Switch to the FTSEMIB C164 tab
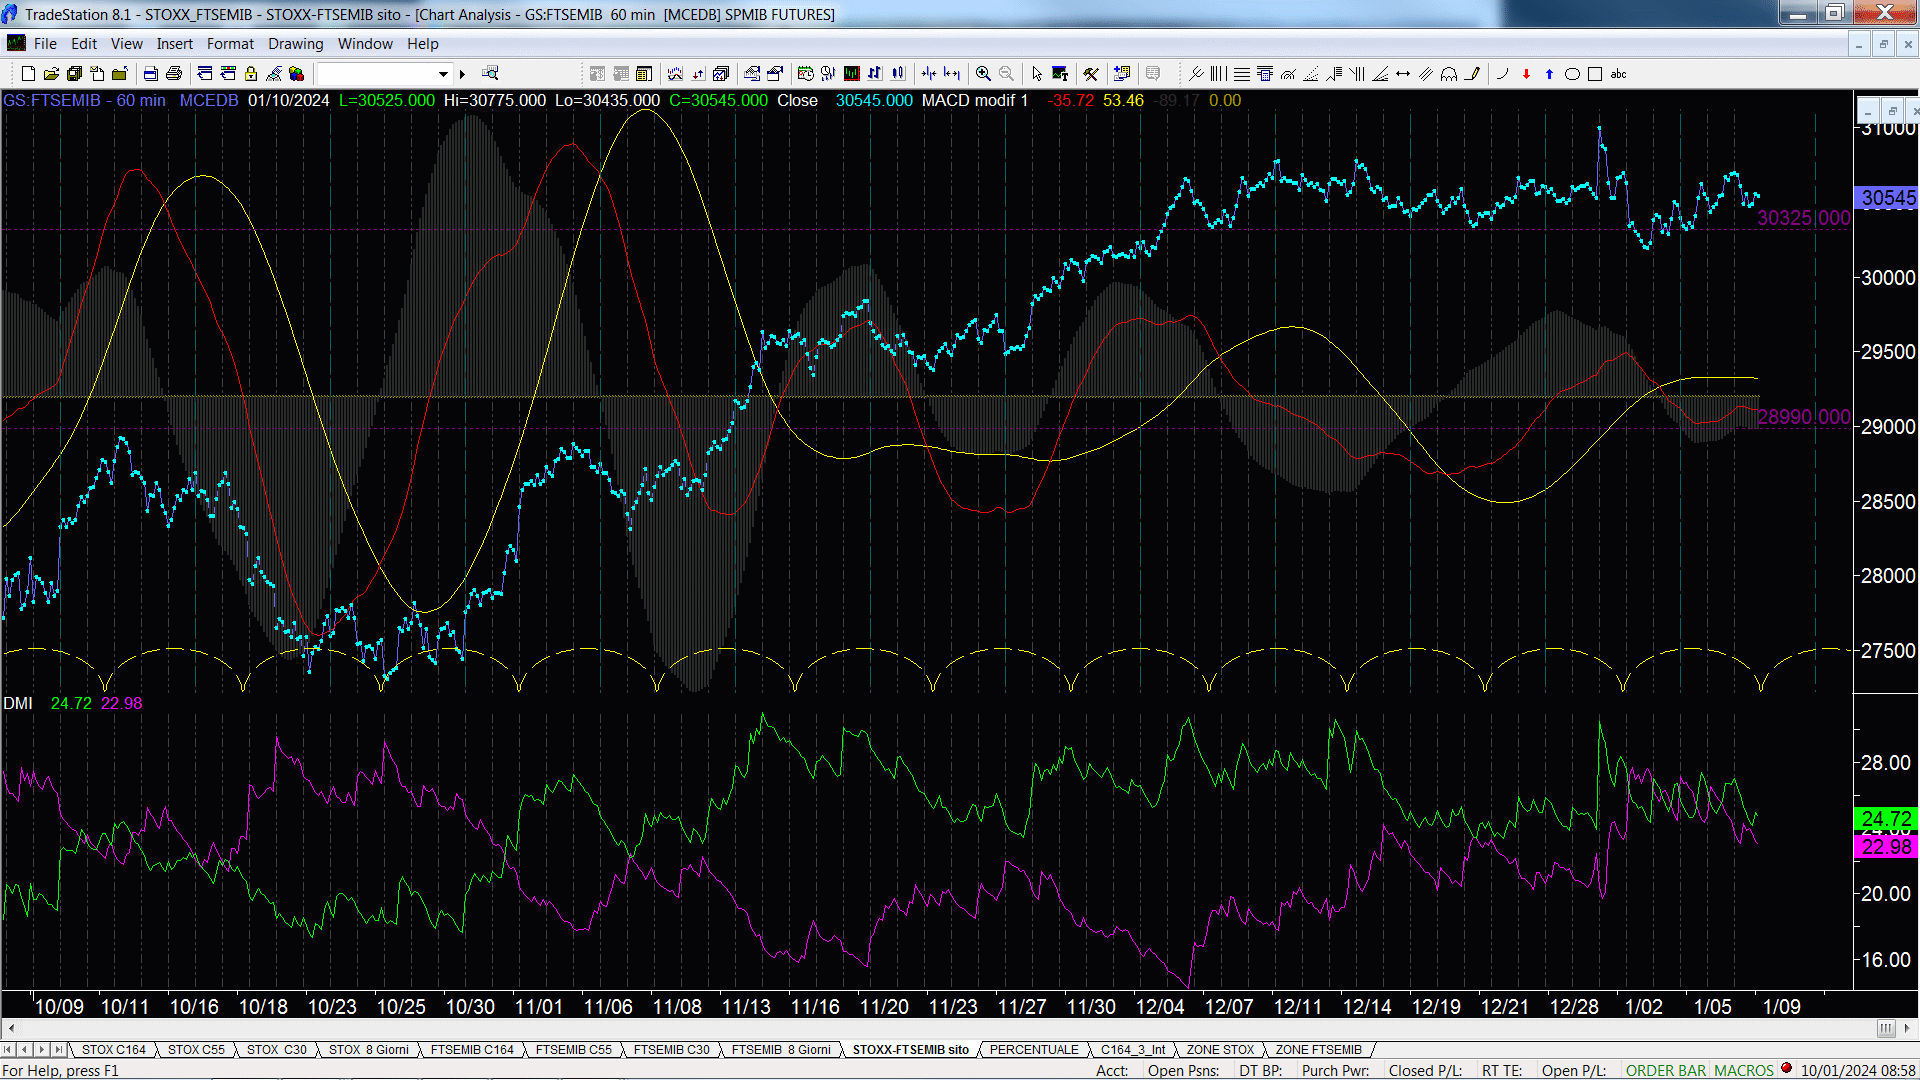 coord(472,1049)
